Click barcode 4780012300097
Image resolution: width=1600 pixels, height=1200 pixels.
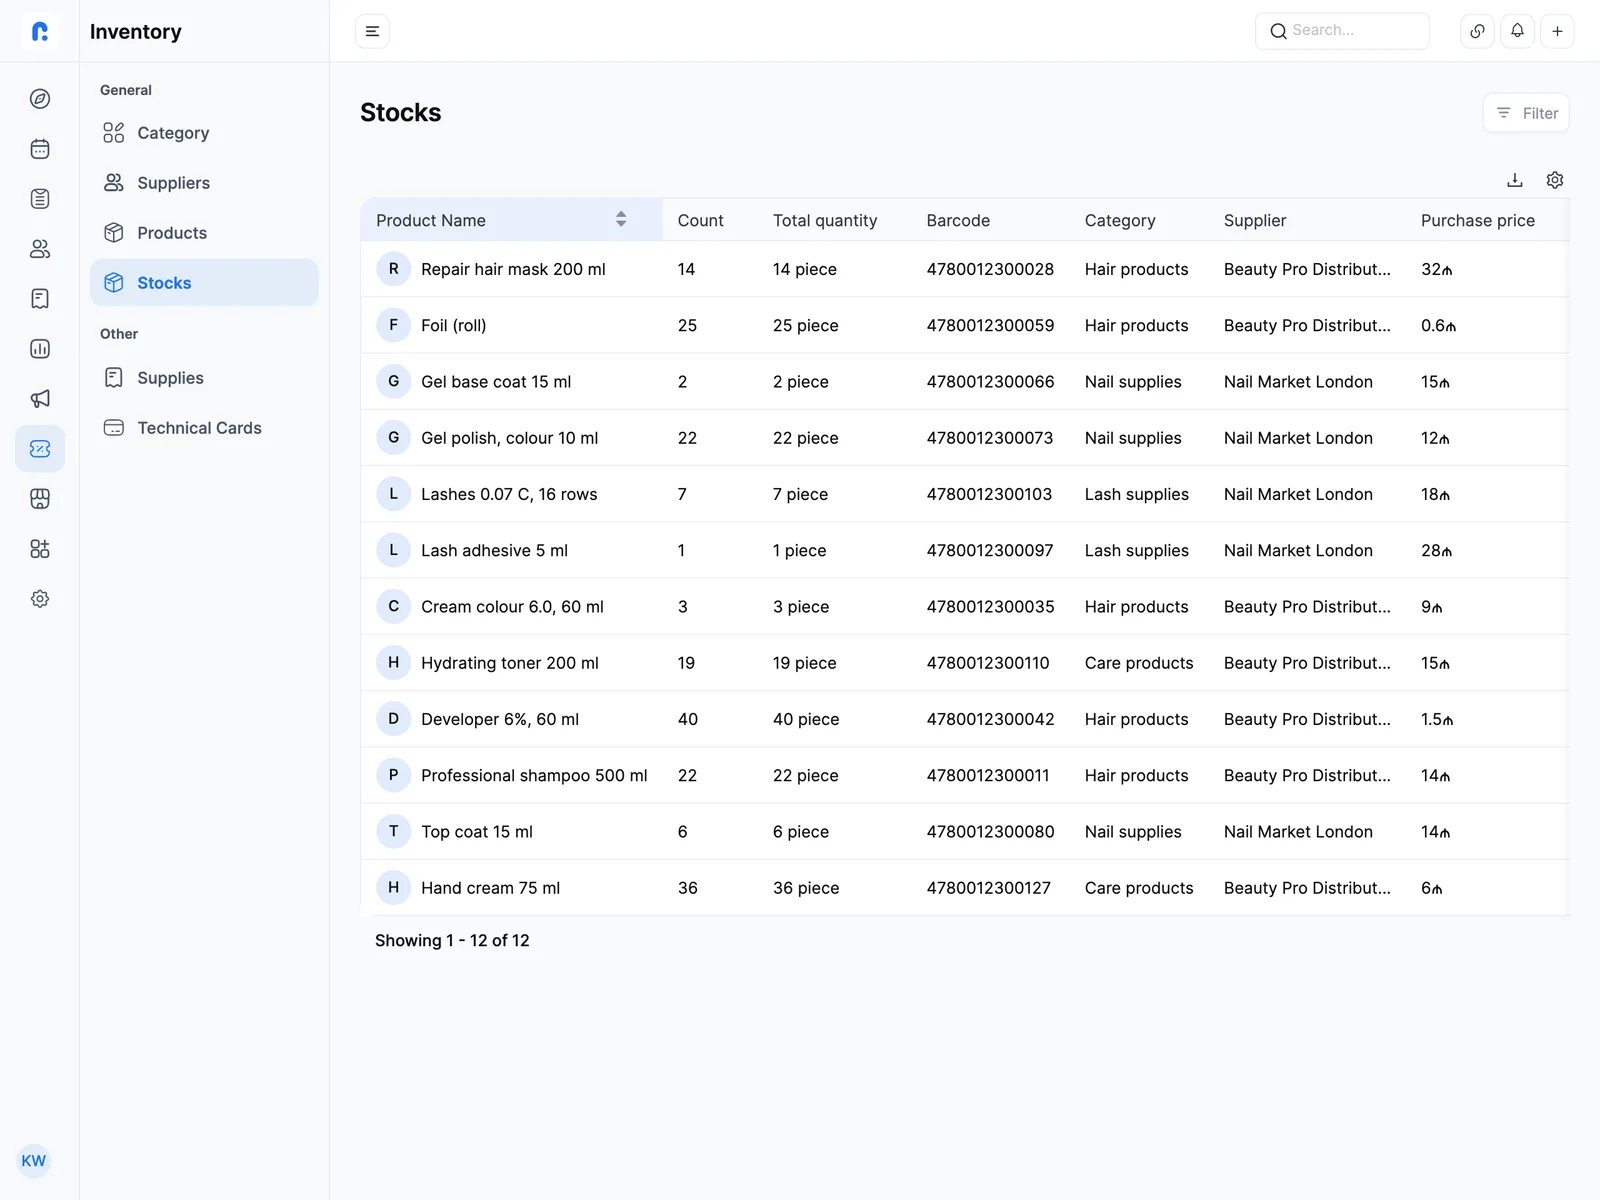point(990,550)
